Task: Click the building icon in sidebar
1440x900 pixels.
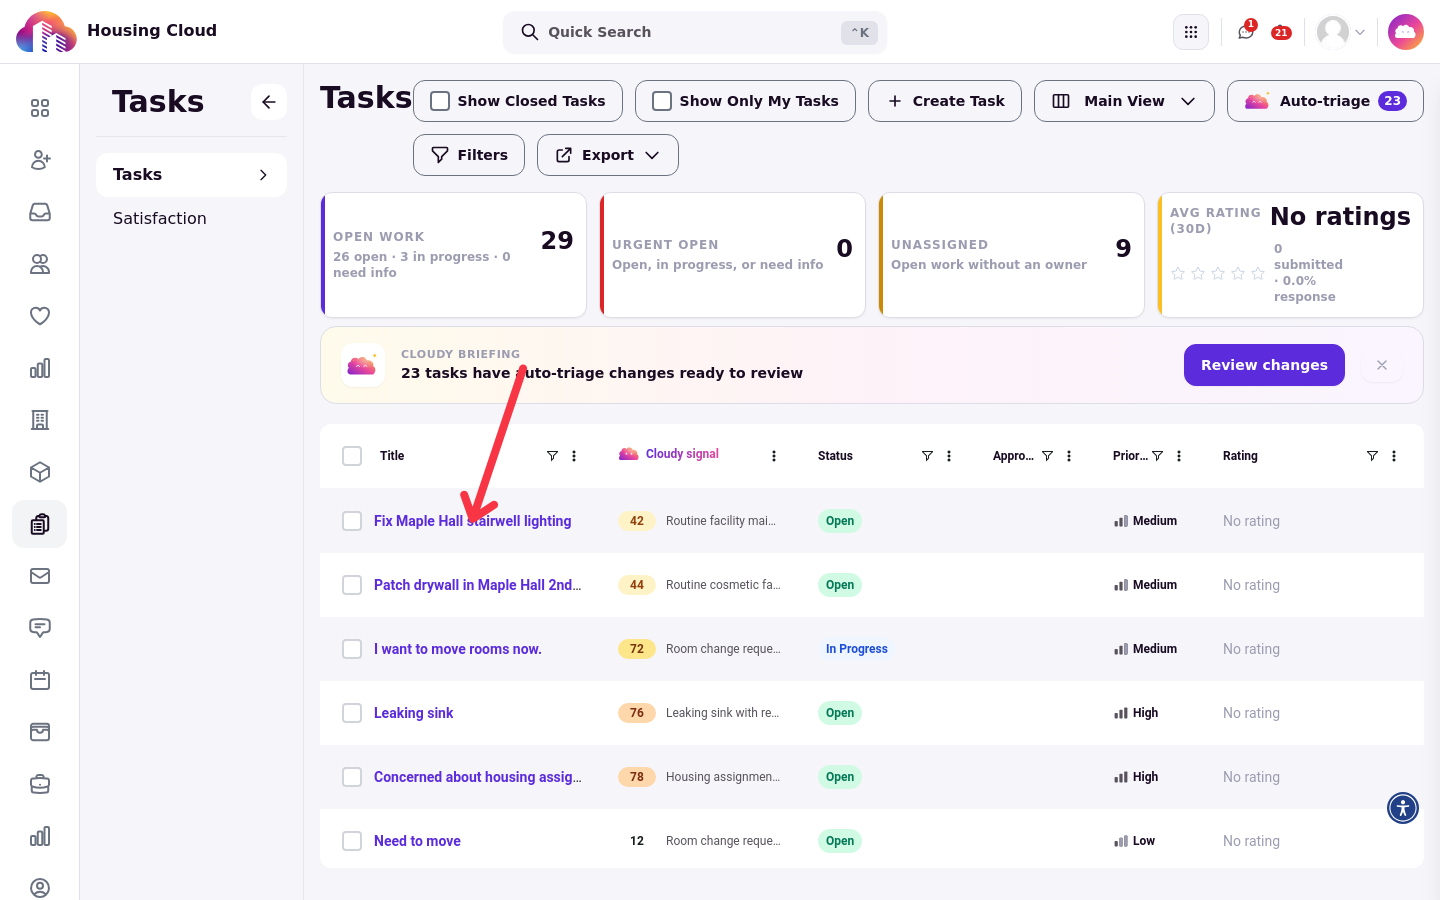Action: coord(40,420)
